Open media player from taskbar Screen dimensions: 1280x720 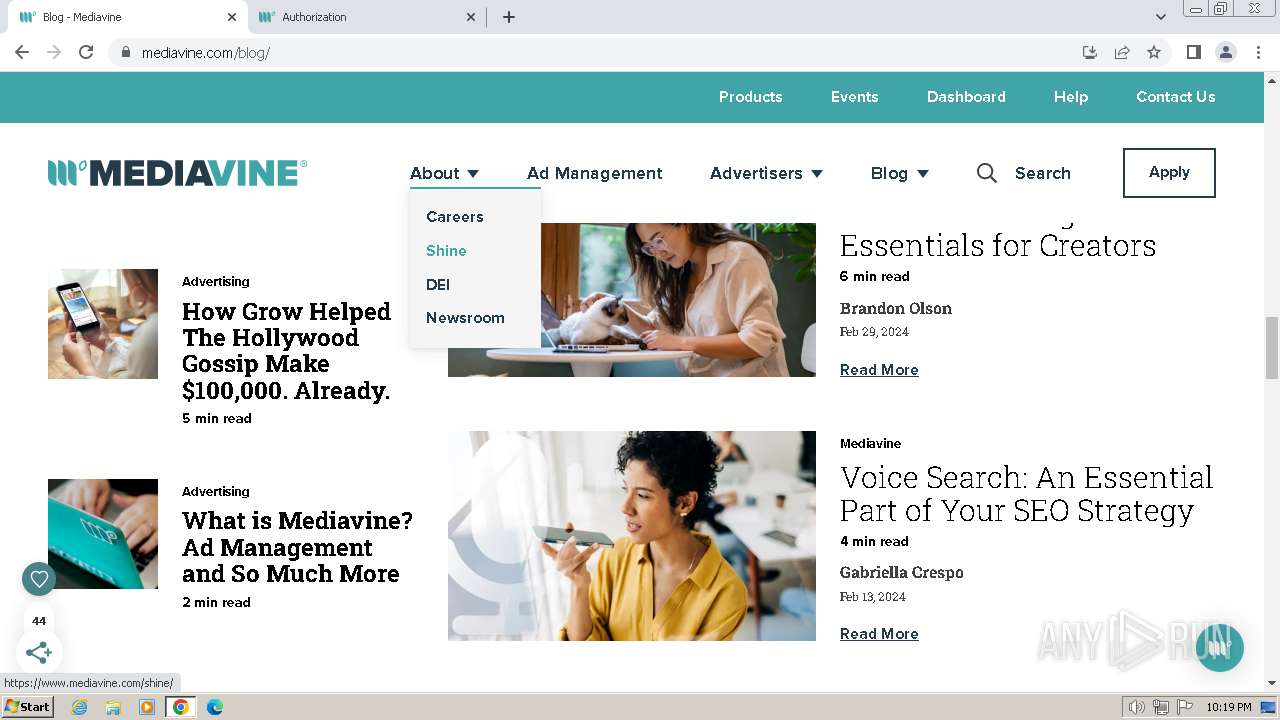147,707
